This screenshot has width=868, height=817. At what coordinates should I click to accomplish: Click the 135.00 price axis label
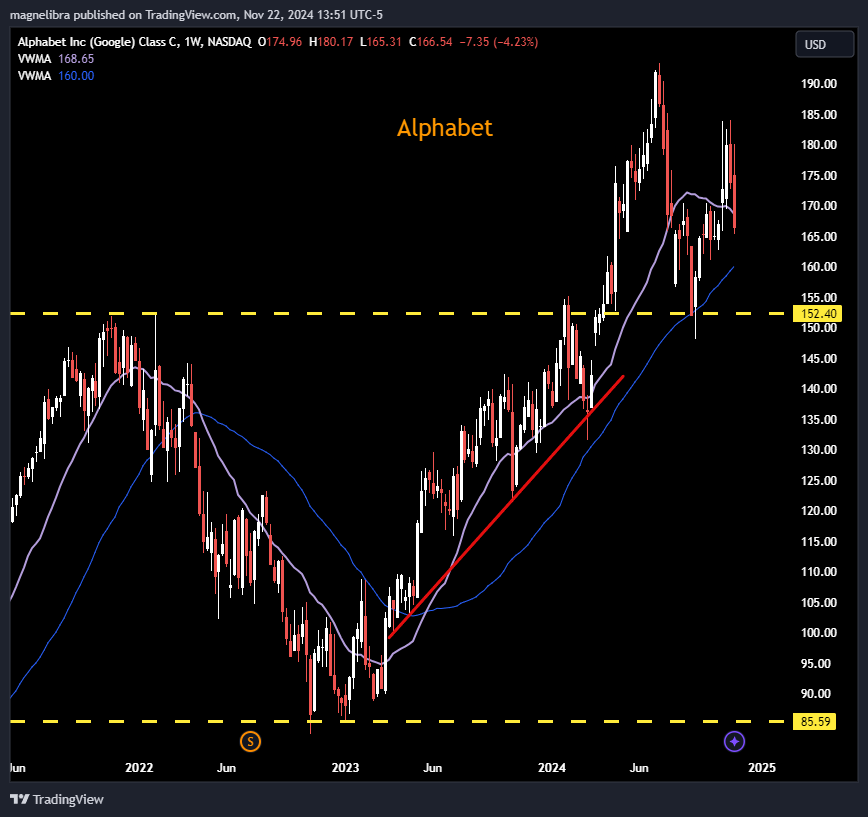point(819,420)
